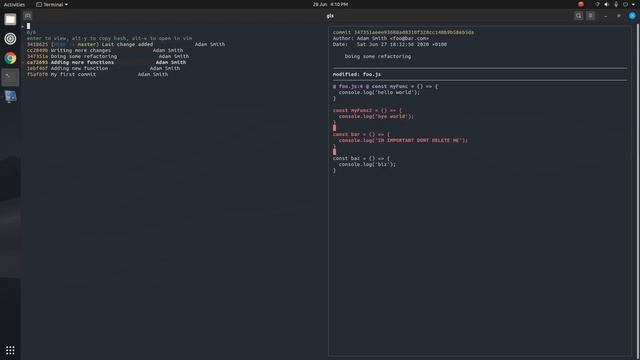
Task: Open the clock showing 4:10 PM
Action: (x=330, y=4)
